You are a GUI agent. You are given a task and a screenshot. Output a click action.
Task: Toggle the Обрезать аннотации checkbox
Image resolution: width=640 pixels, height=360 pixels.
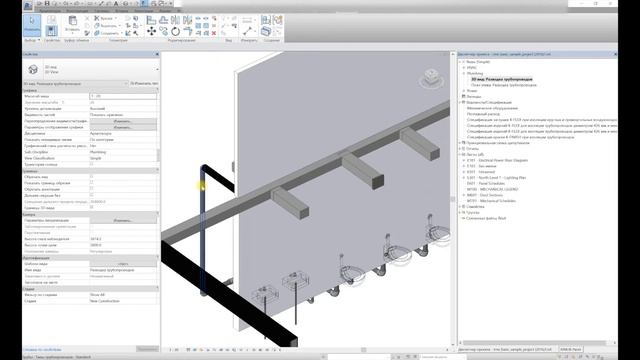(91, 189)
